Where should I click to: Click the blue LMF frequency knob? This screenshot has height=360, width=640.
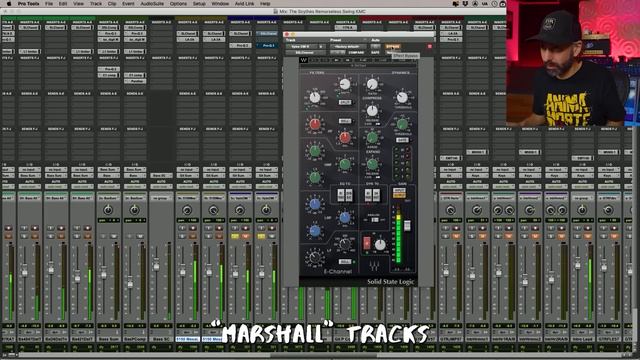coord(345,218)
